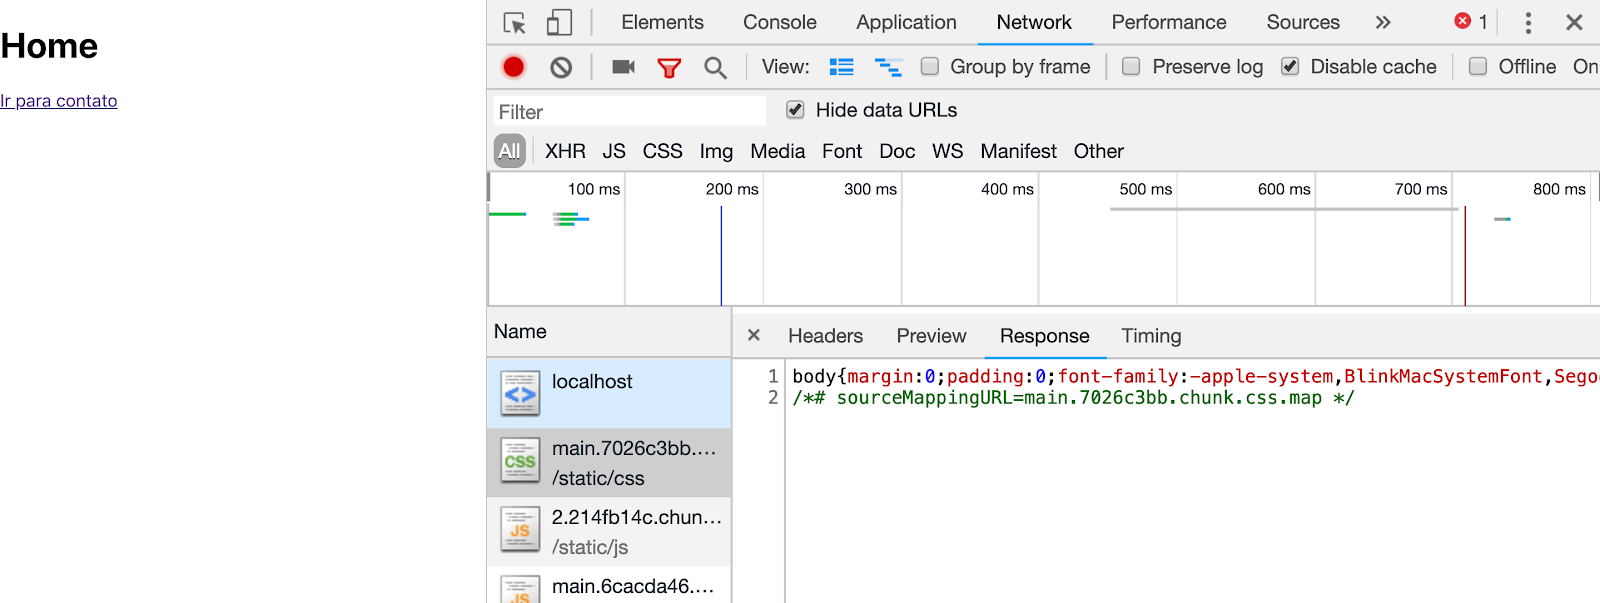Screen dimensions: 1600x603
Task: Select the localhost document icon
Action: point(520,394)
